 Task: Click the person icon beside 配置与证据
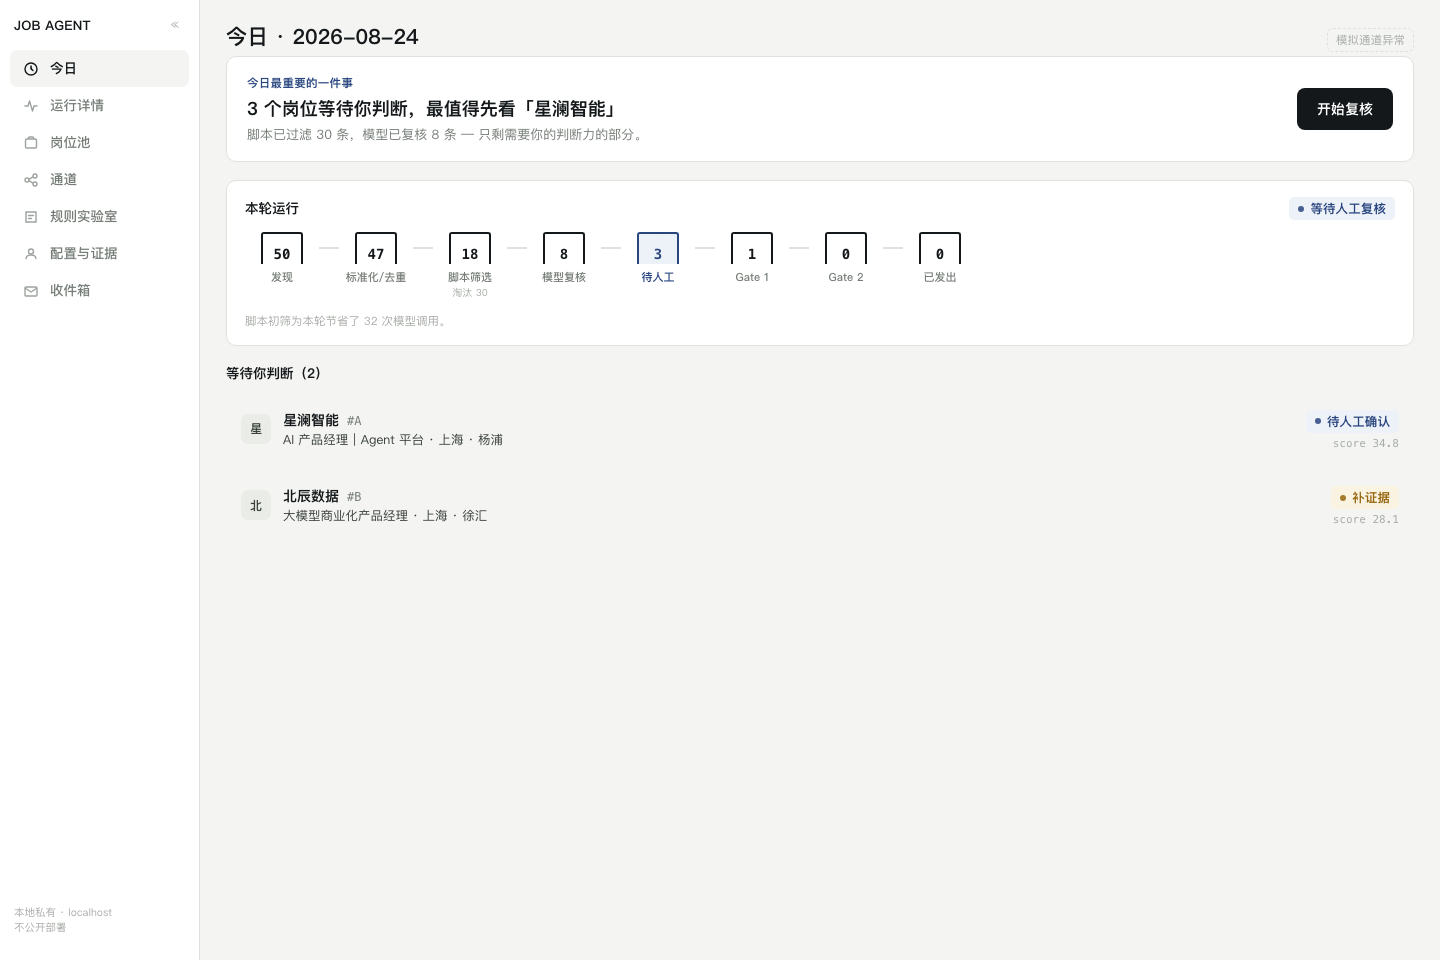(31, 254)
